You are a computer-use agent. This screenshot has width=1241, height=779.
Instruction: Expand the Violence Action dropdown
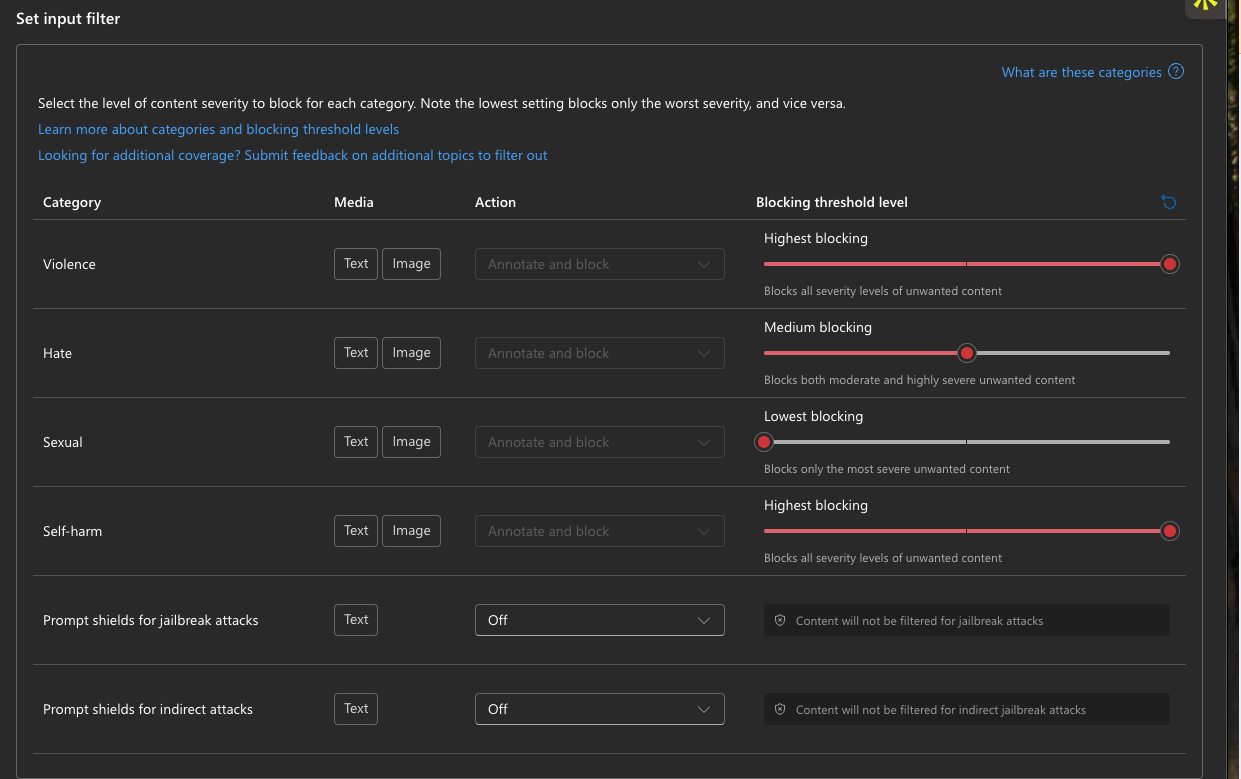599,264
